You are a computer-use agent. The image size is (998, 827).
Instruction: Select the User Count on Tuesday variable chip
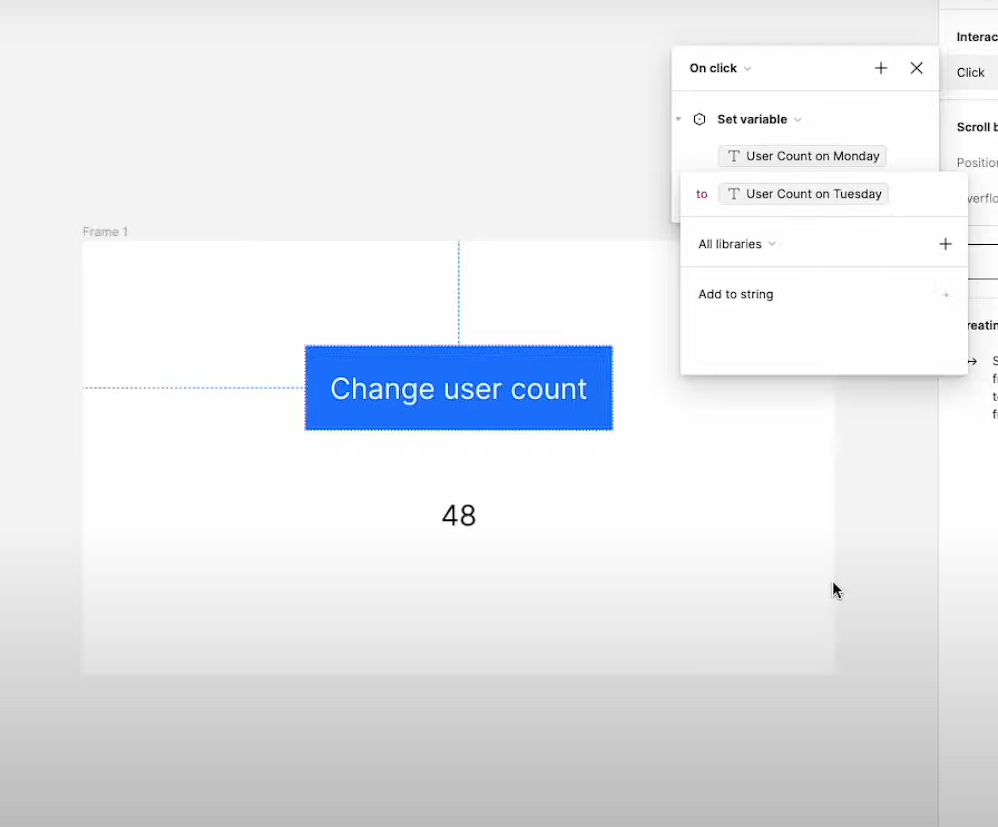[x=803, y=194]
